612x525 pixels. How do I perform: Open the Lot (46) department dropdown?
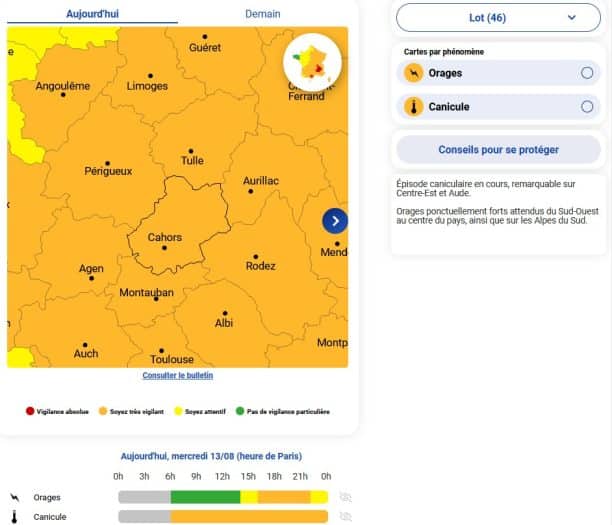coord(498,18)
